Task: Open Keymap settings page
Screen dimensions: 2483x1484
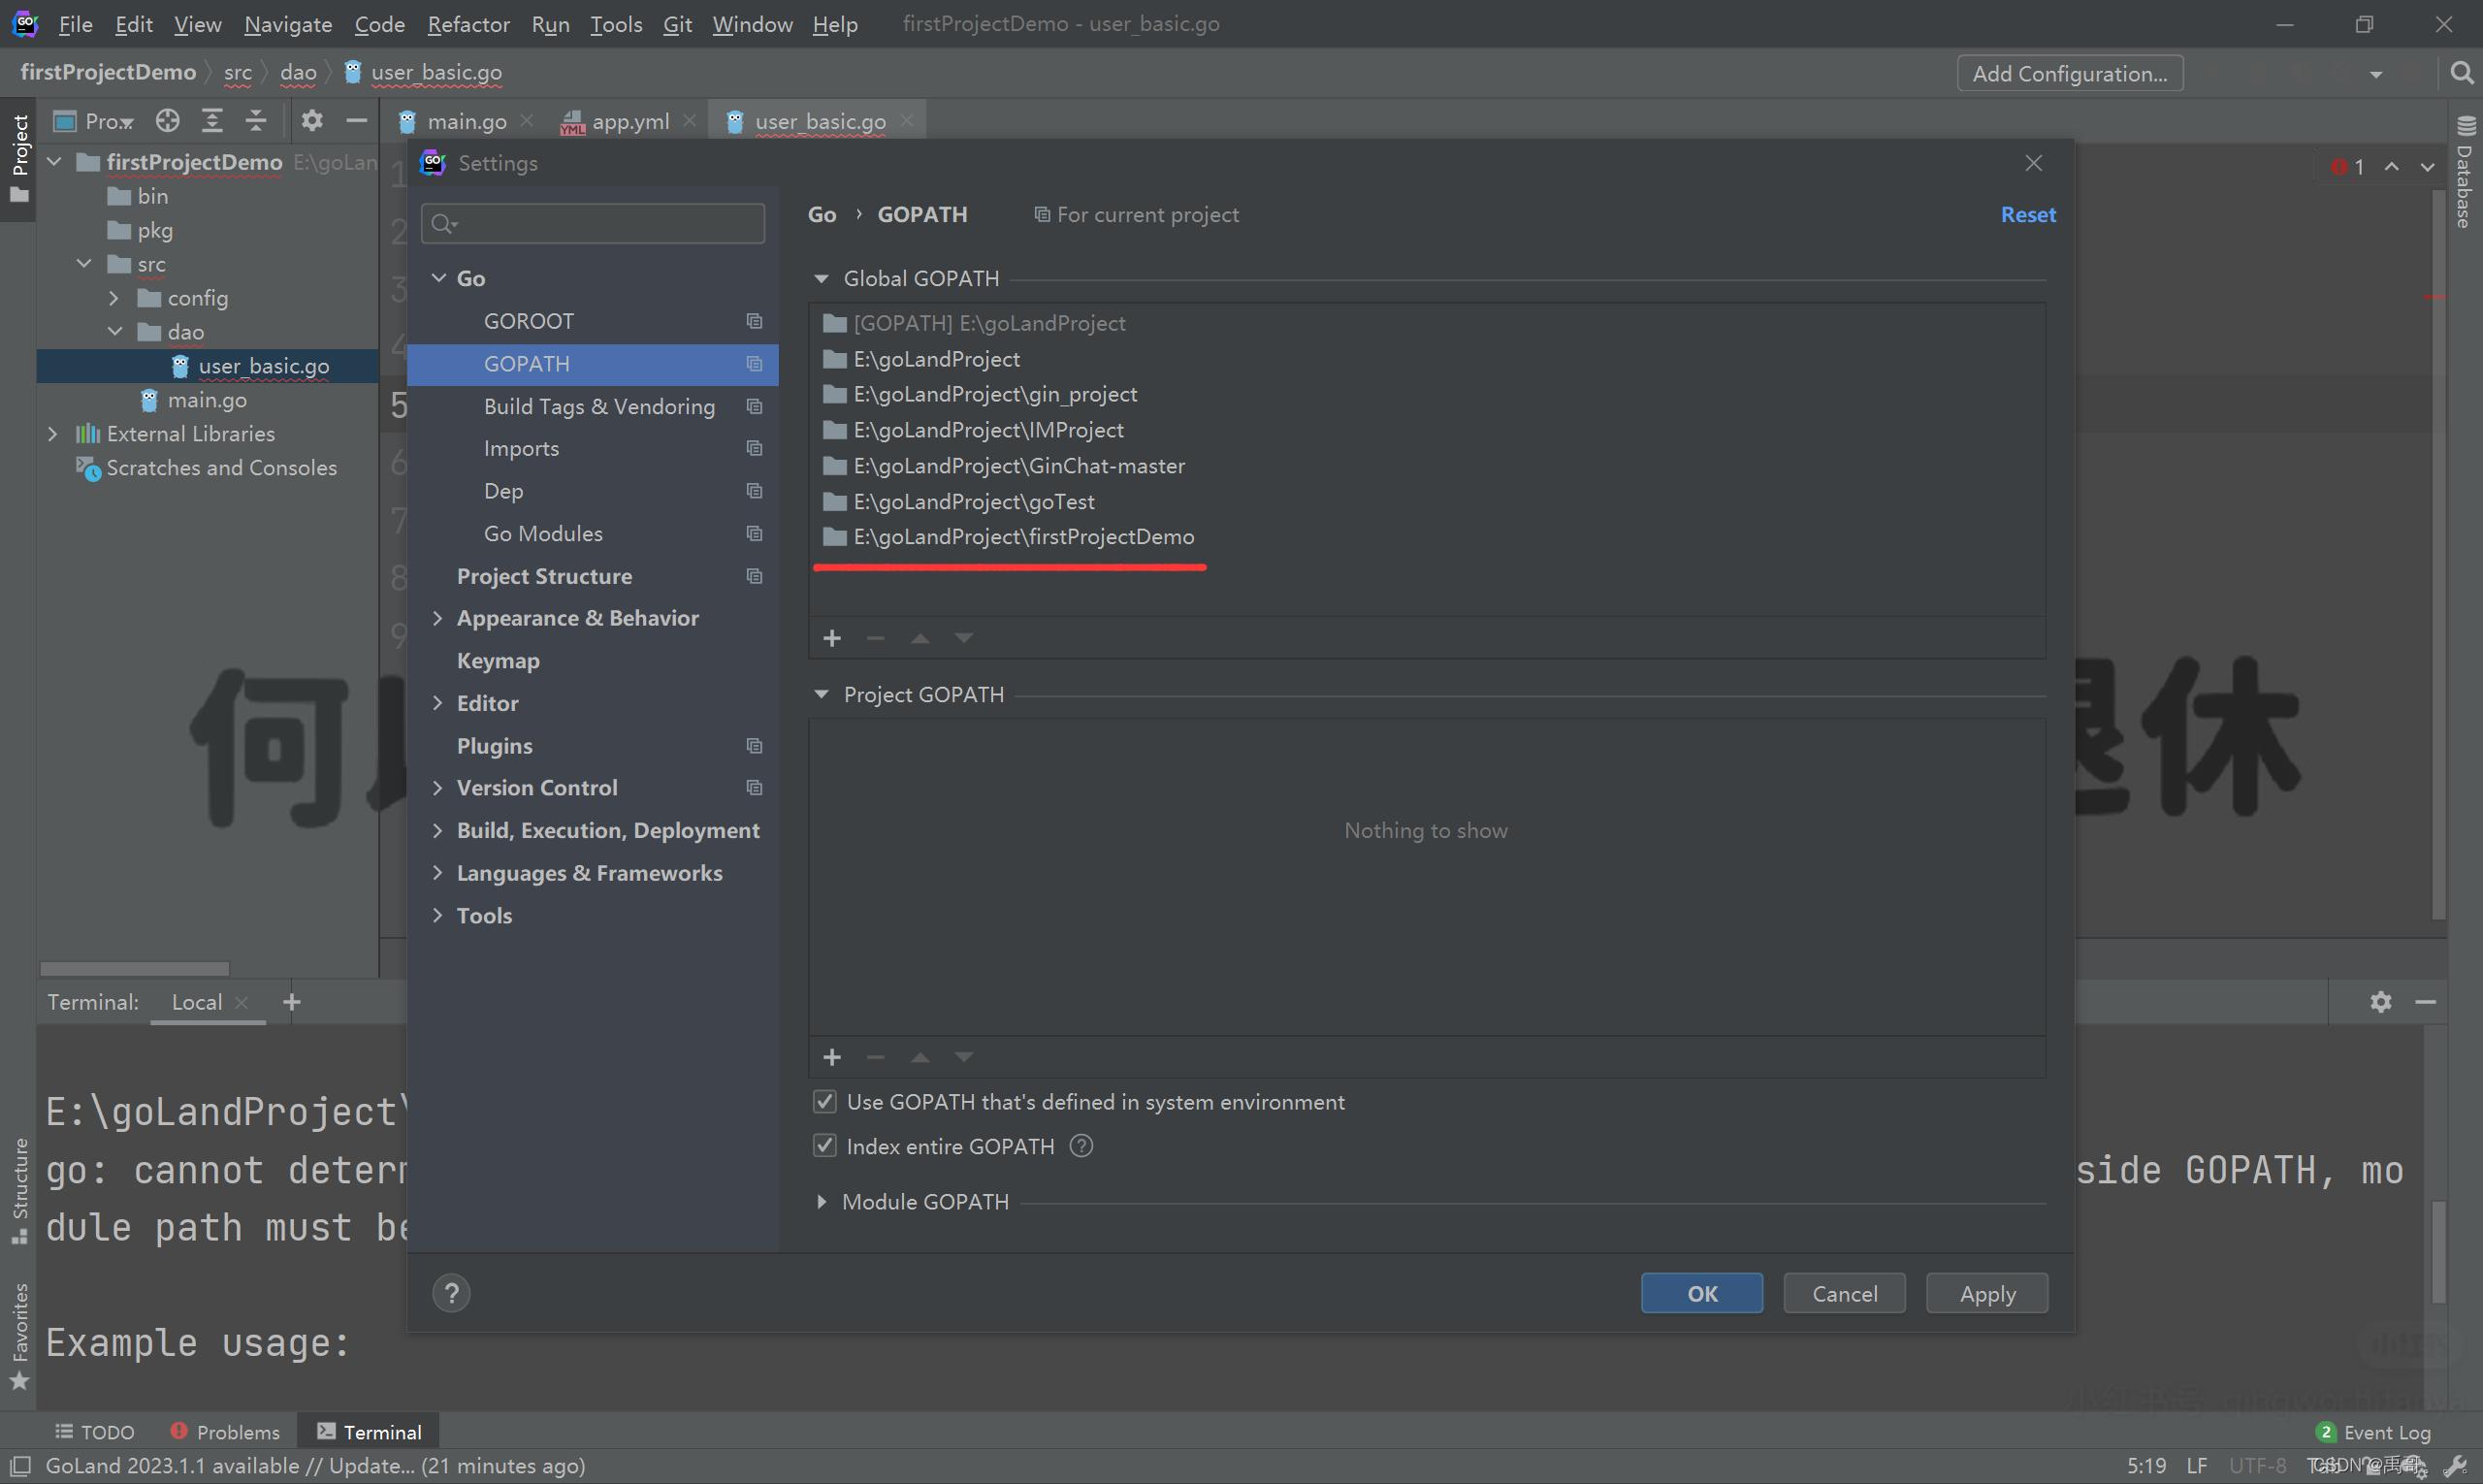Action: point(498,661)
